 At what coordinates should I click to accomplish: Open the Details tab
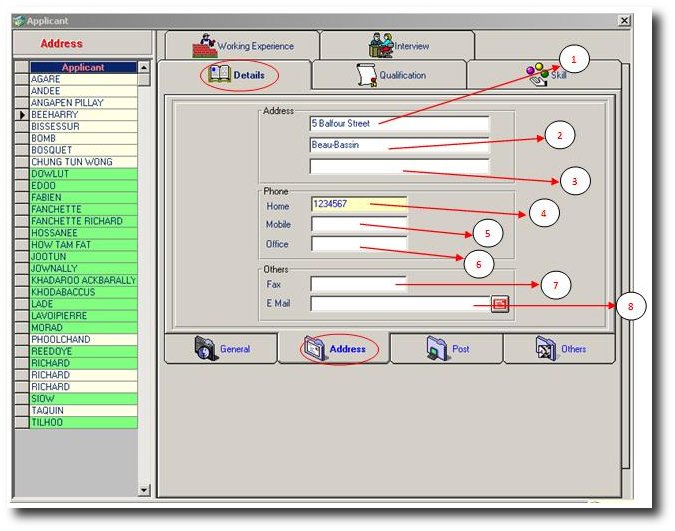(x=239, y=75)
